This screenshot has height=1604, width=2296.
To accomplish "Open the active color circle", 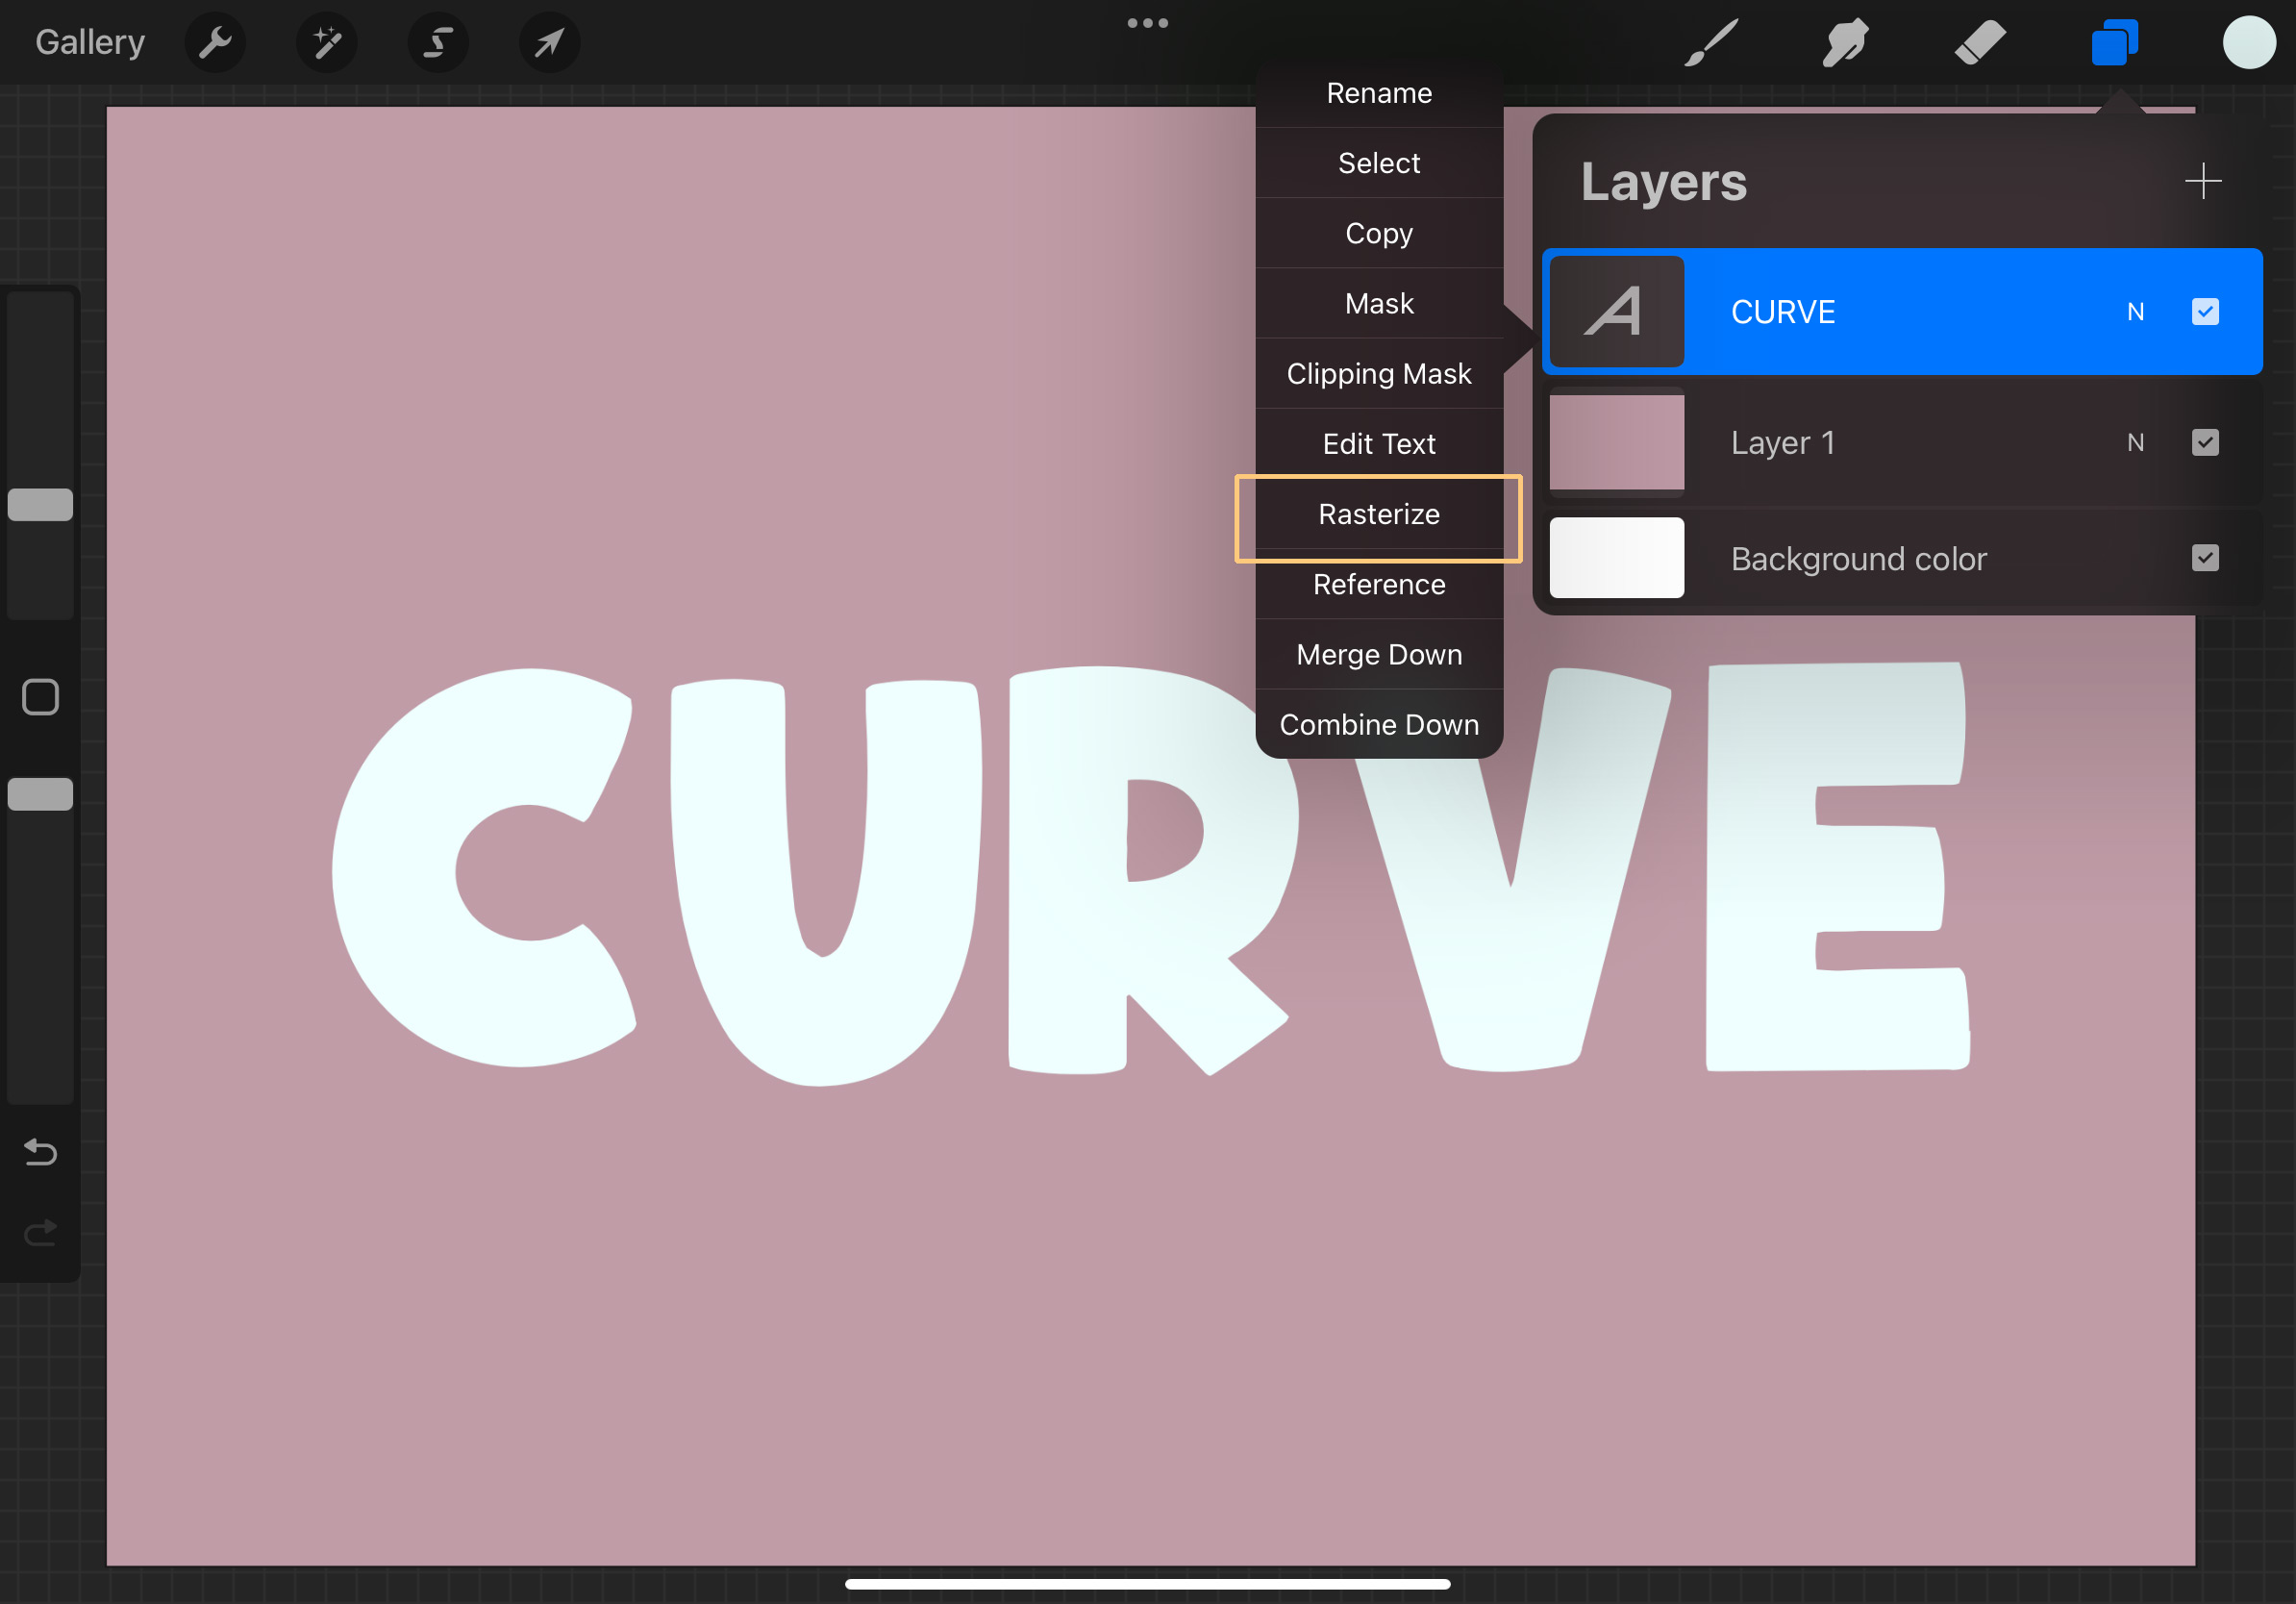I will coord(2248,43).
